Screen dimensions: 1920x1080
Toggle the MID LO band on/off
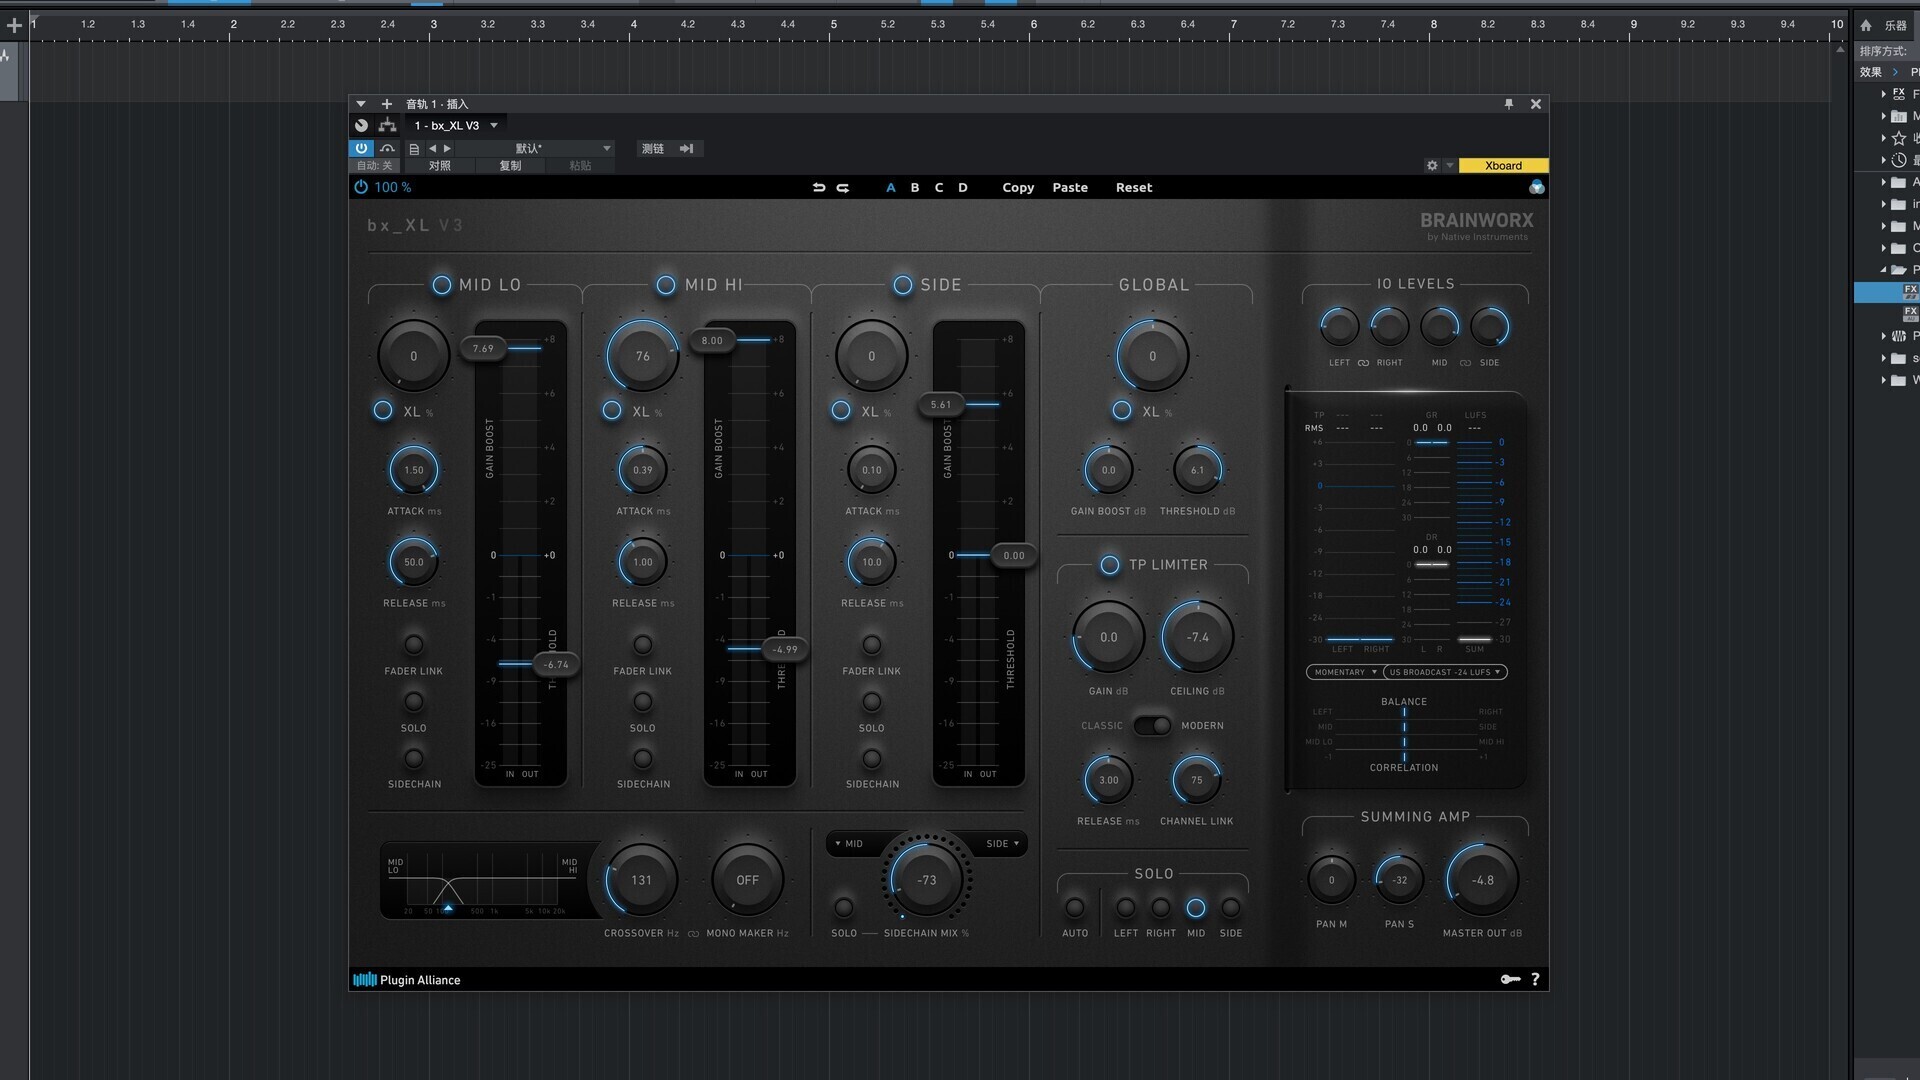(x=442, y=285)
